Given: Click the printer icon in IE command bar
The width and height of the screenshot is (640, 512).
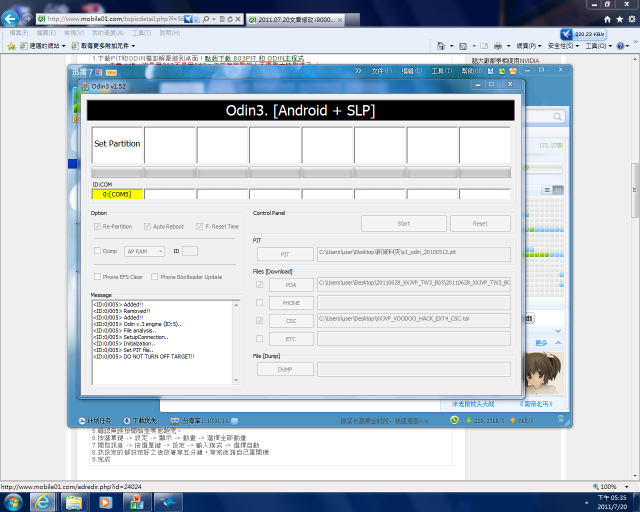Looking at the screenshot, I should tap(498, 46).
